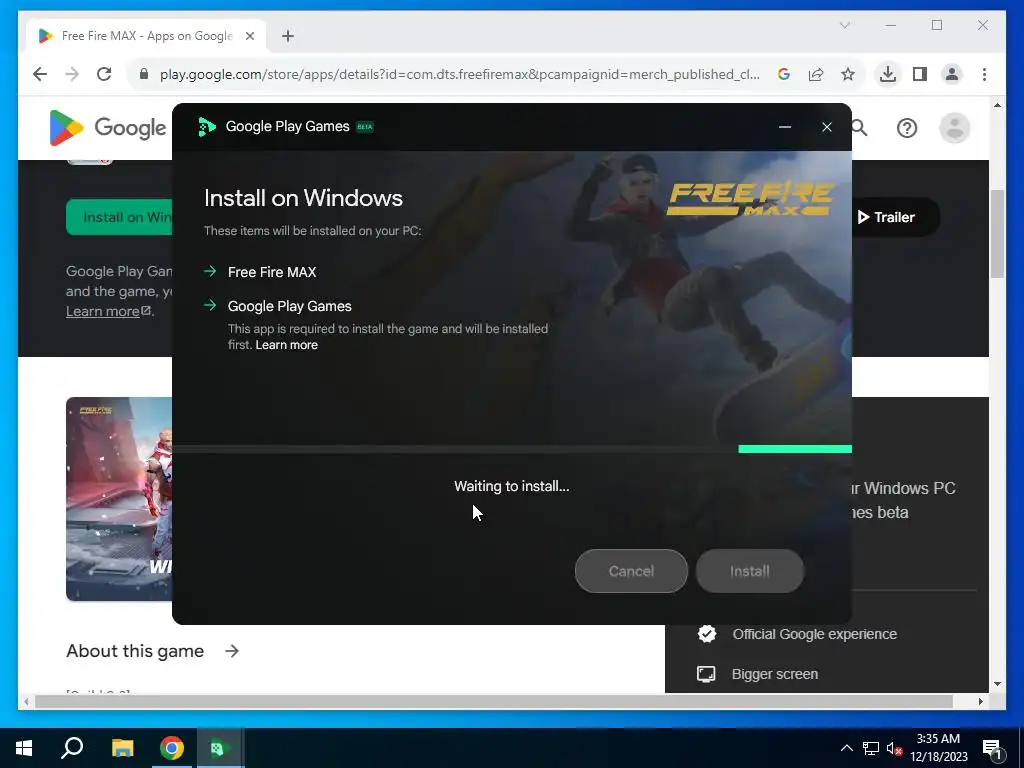Open game screenshot thumbnail

119,499
